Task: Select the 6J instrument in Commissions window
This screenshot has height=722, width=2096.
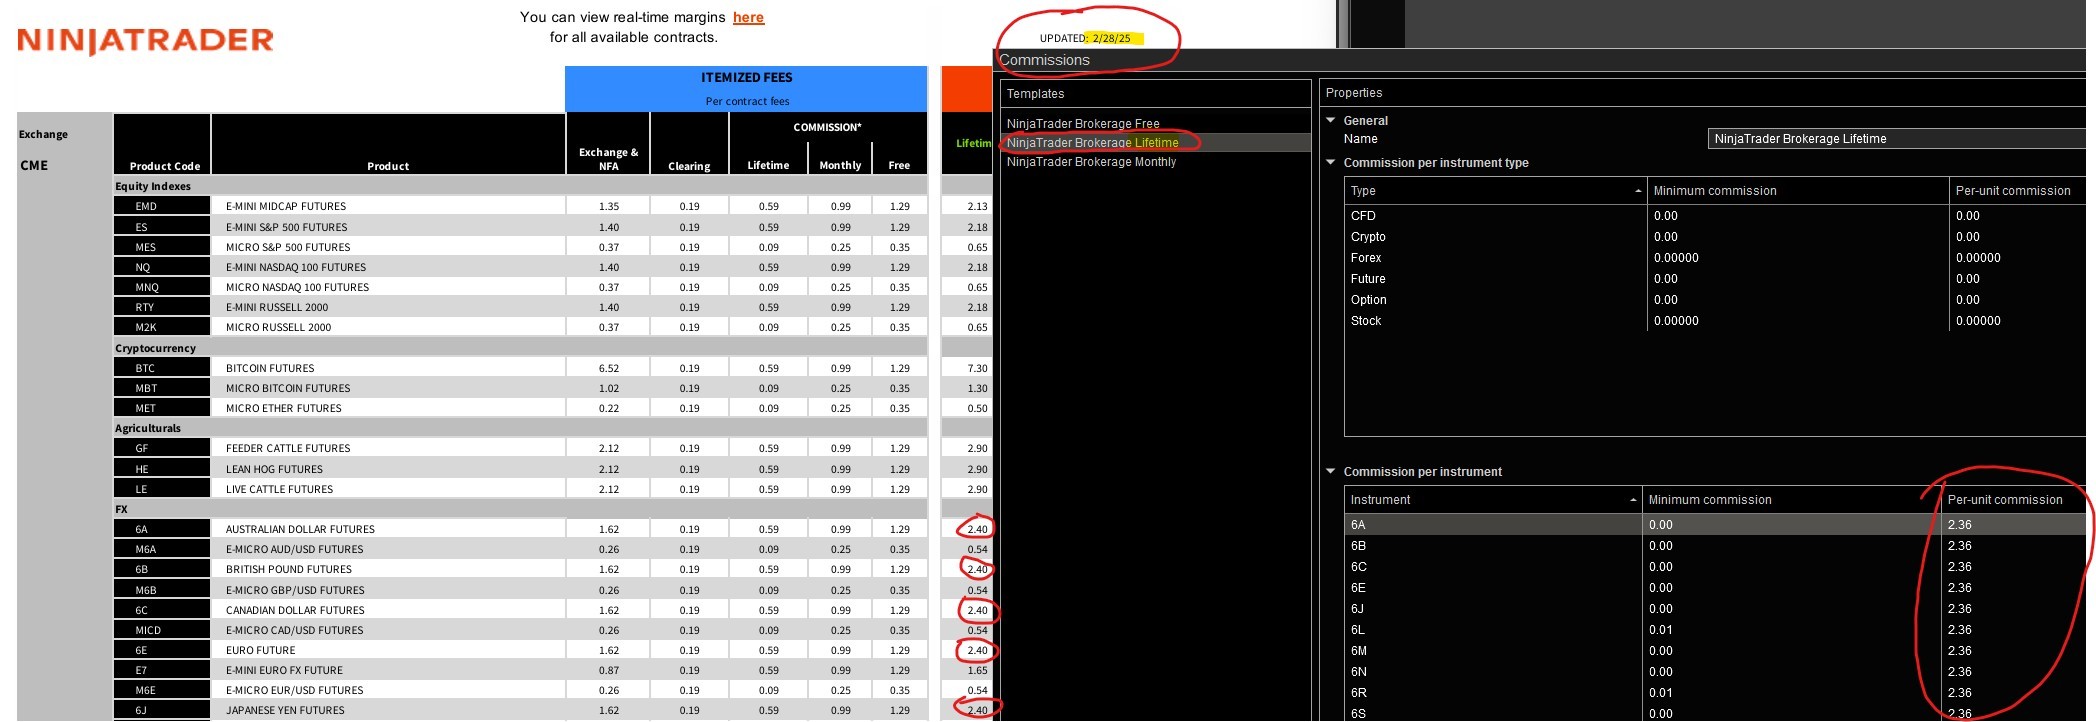Action: [x=1715, y=608]
